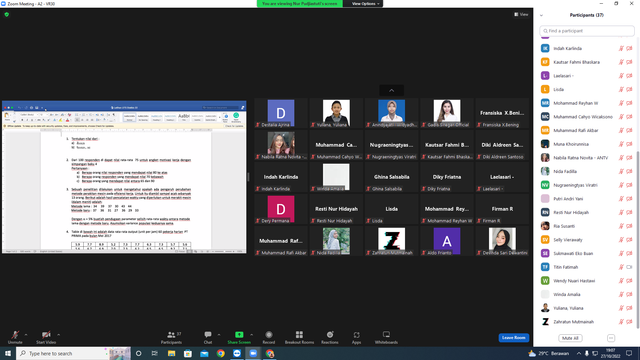Expand video options arrow next to Start Video
This screenshot has width=640, height=360.
click(58, 335)
